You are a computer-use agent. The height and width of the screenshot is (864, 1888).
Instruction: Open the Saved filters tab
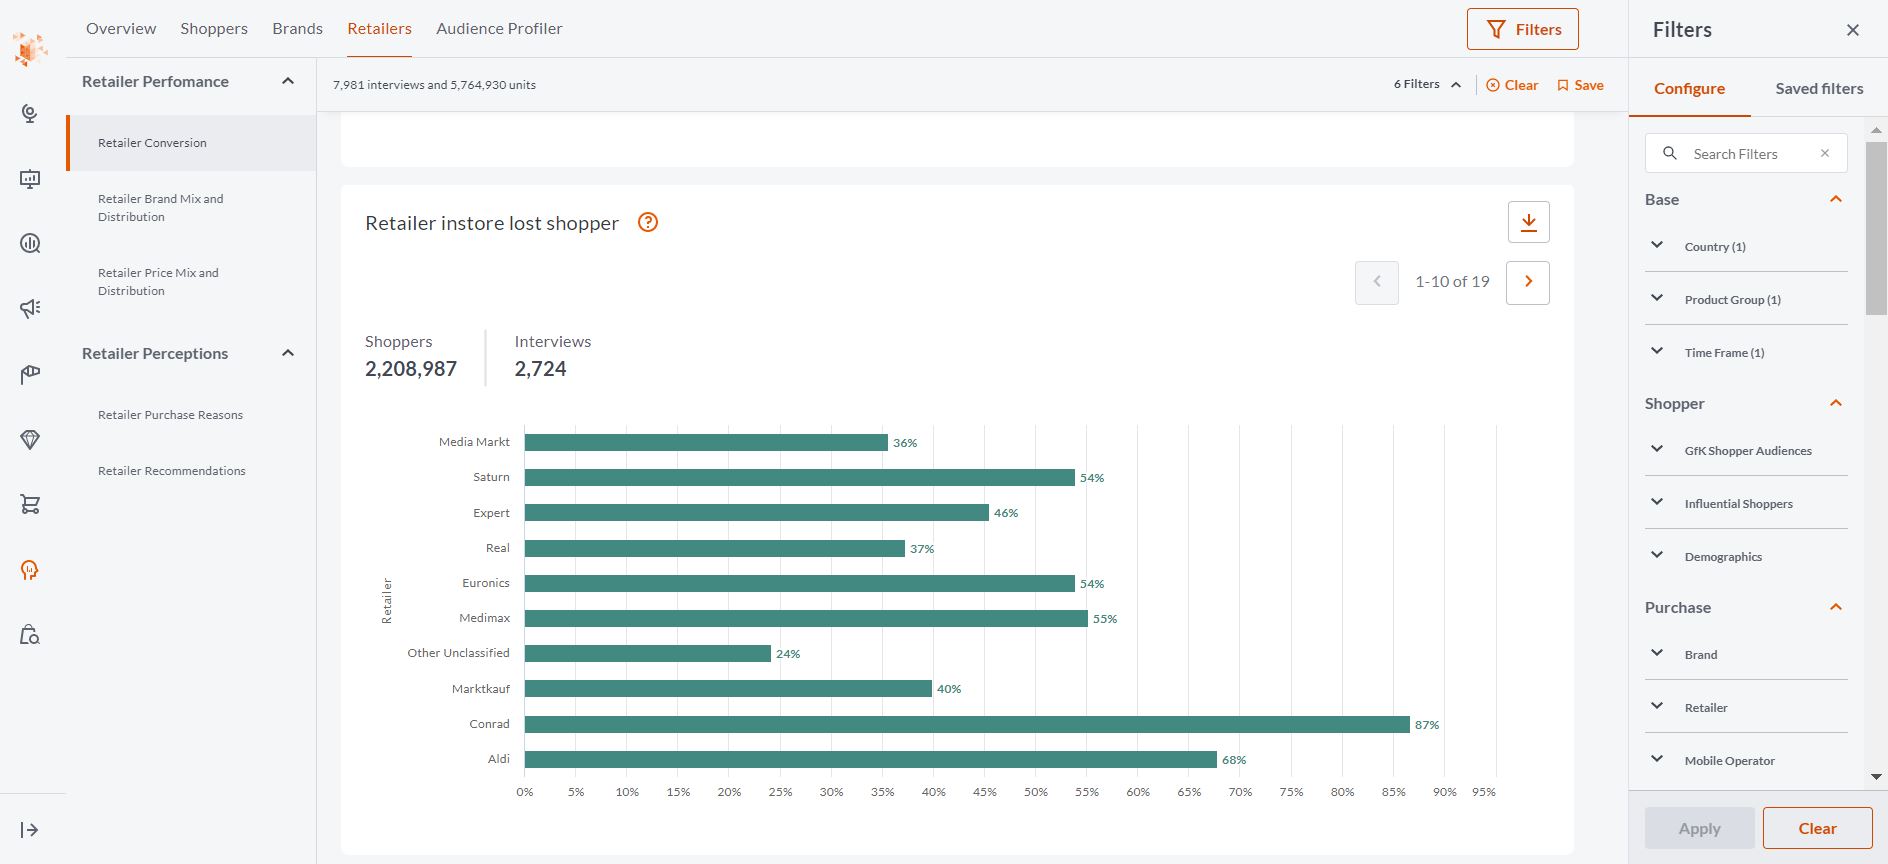pos(1819,89)
